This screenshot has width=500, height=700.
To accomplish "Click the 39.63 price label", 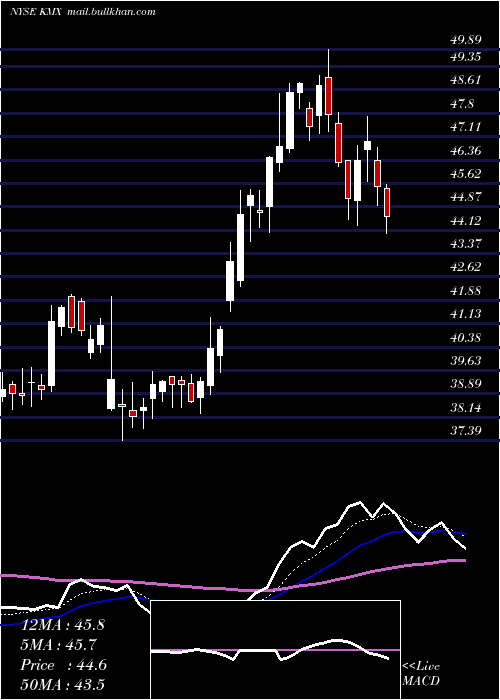I will tap(465, 361).
